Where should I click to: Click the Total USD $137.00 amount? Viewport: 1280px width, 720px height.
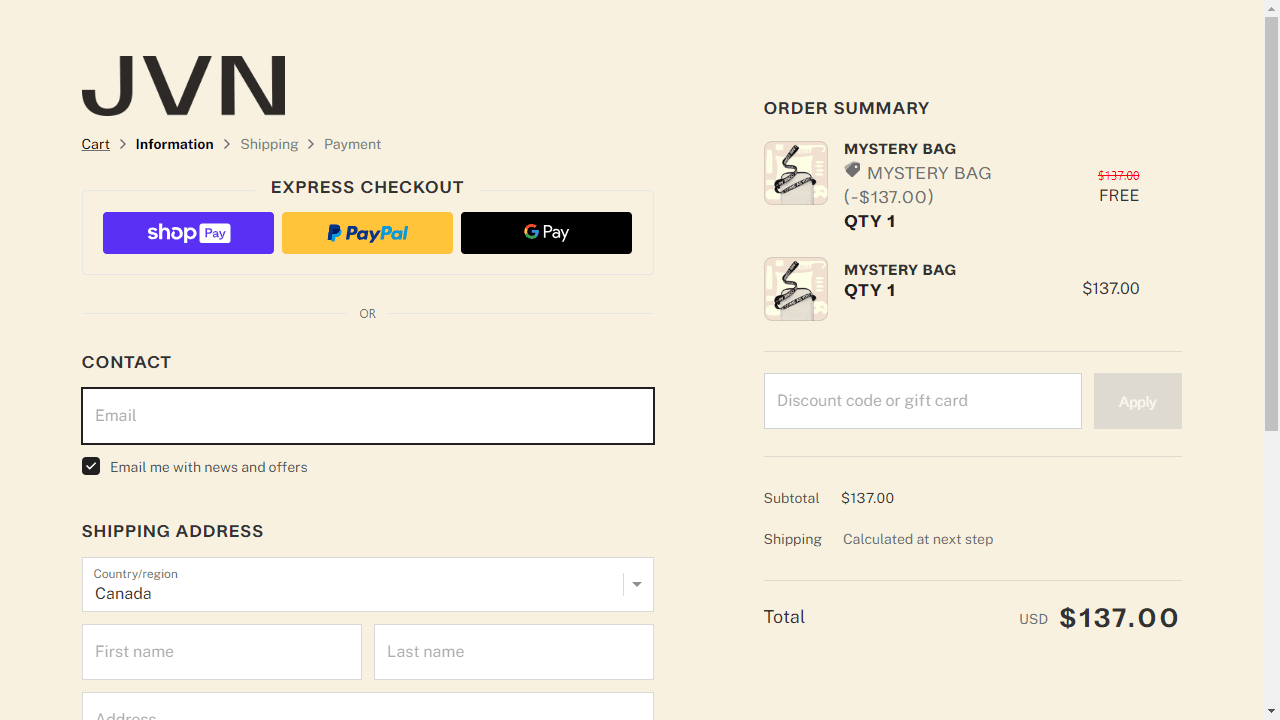point(1119,618)
